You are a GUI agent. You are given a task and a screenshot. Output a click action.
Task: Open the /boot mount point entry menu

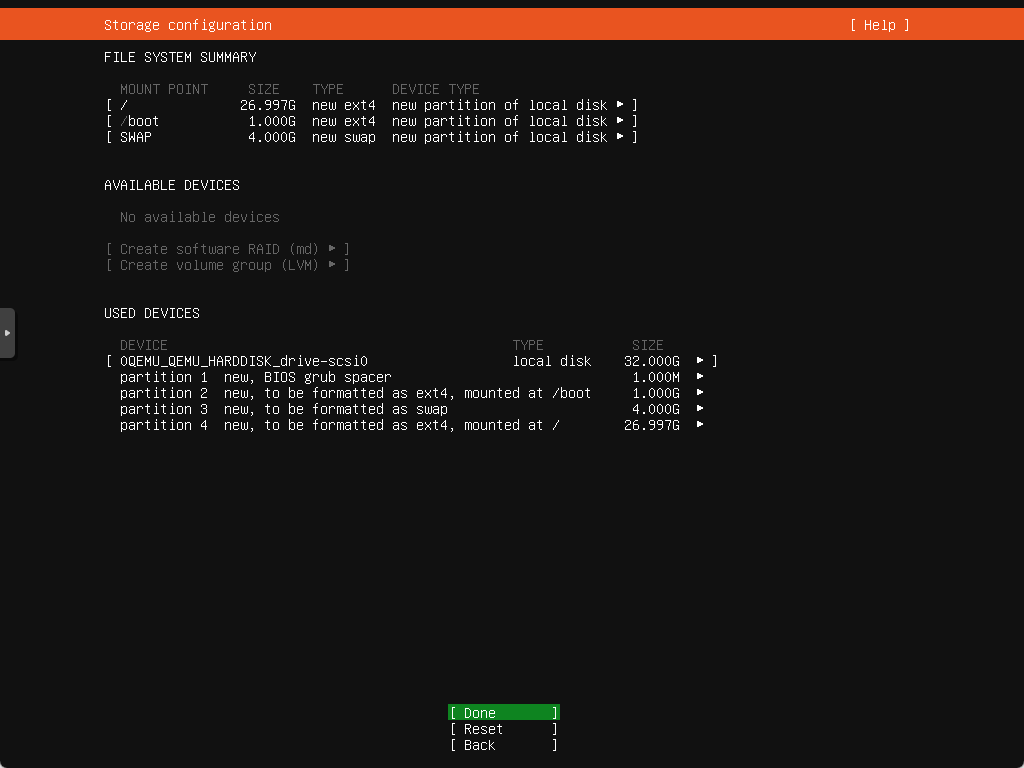click(370, 121)
